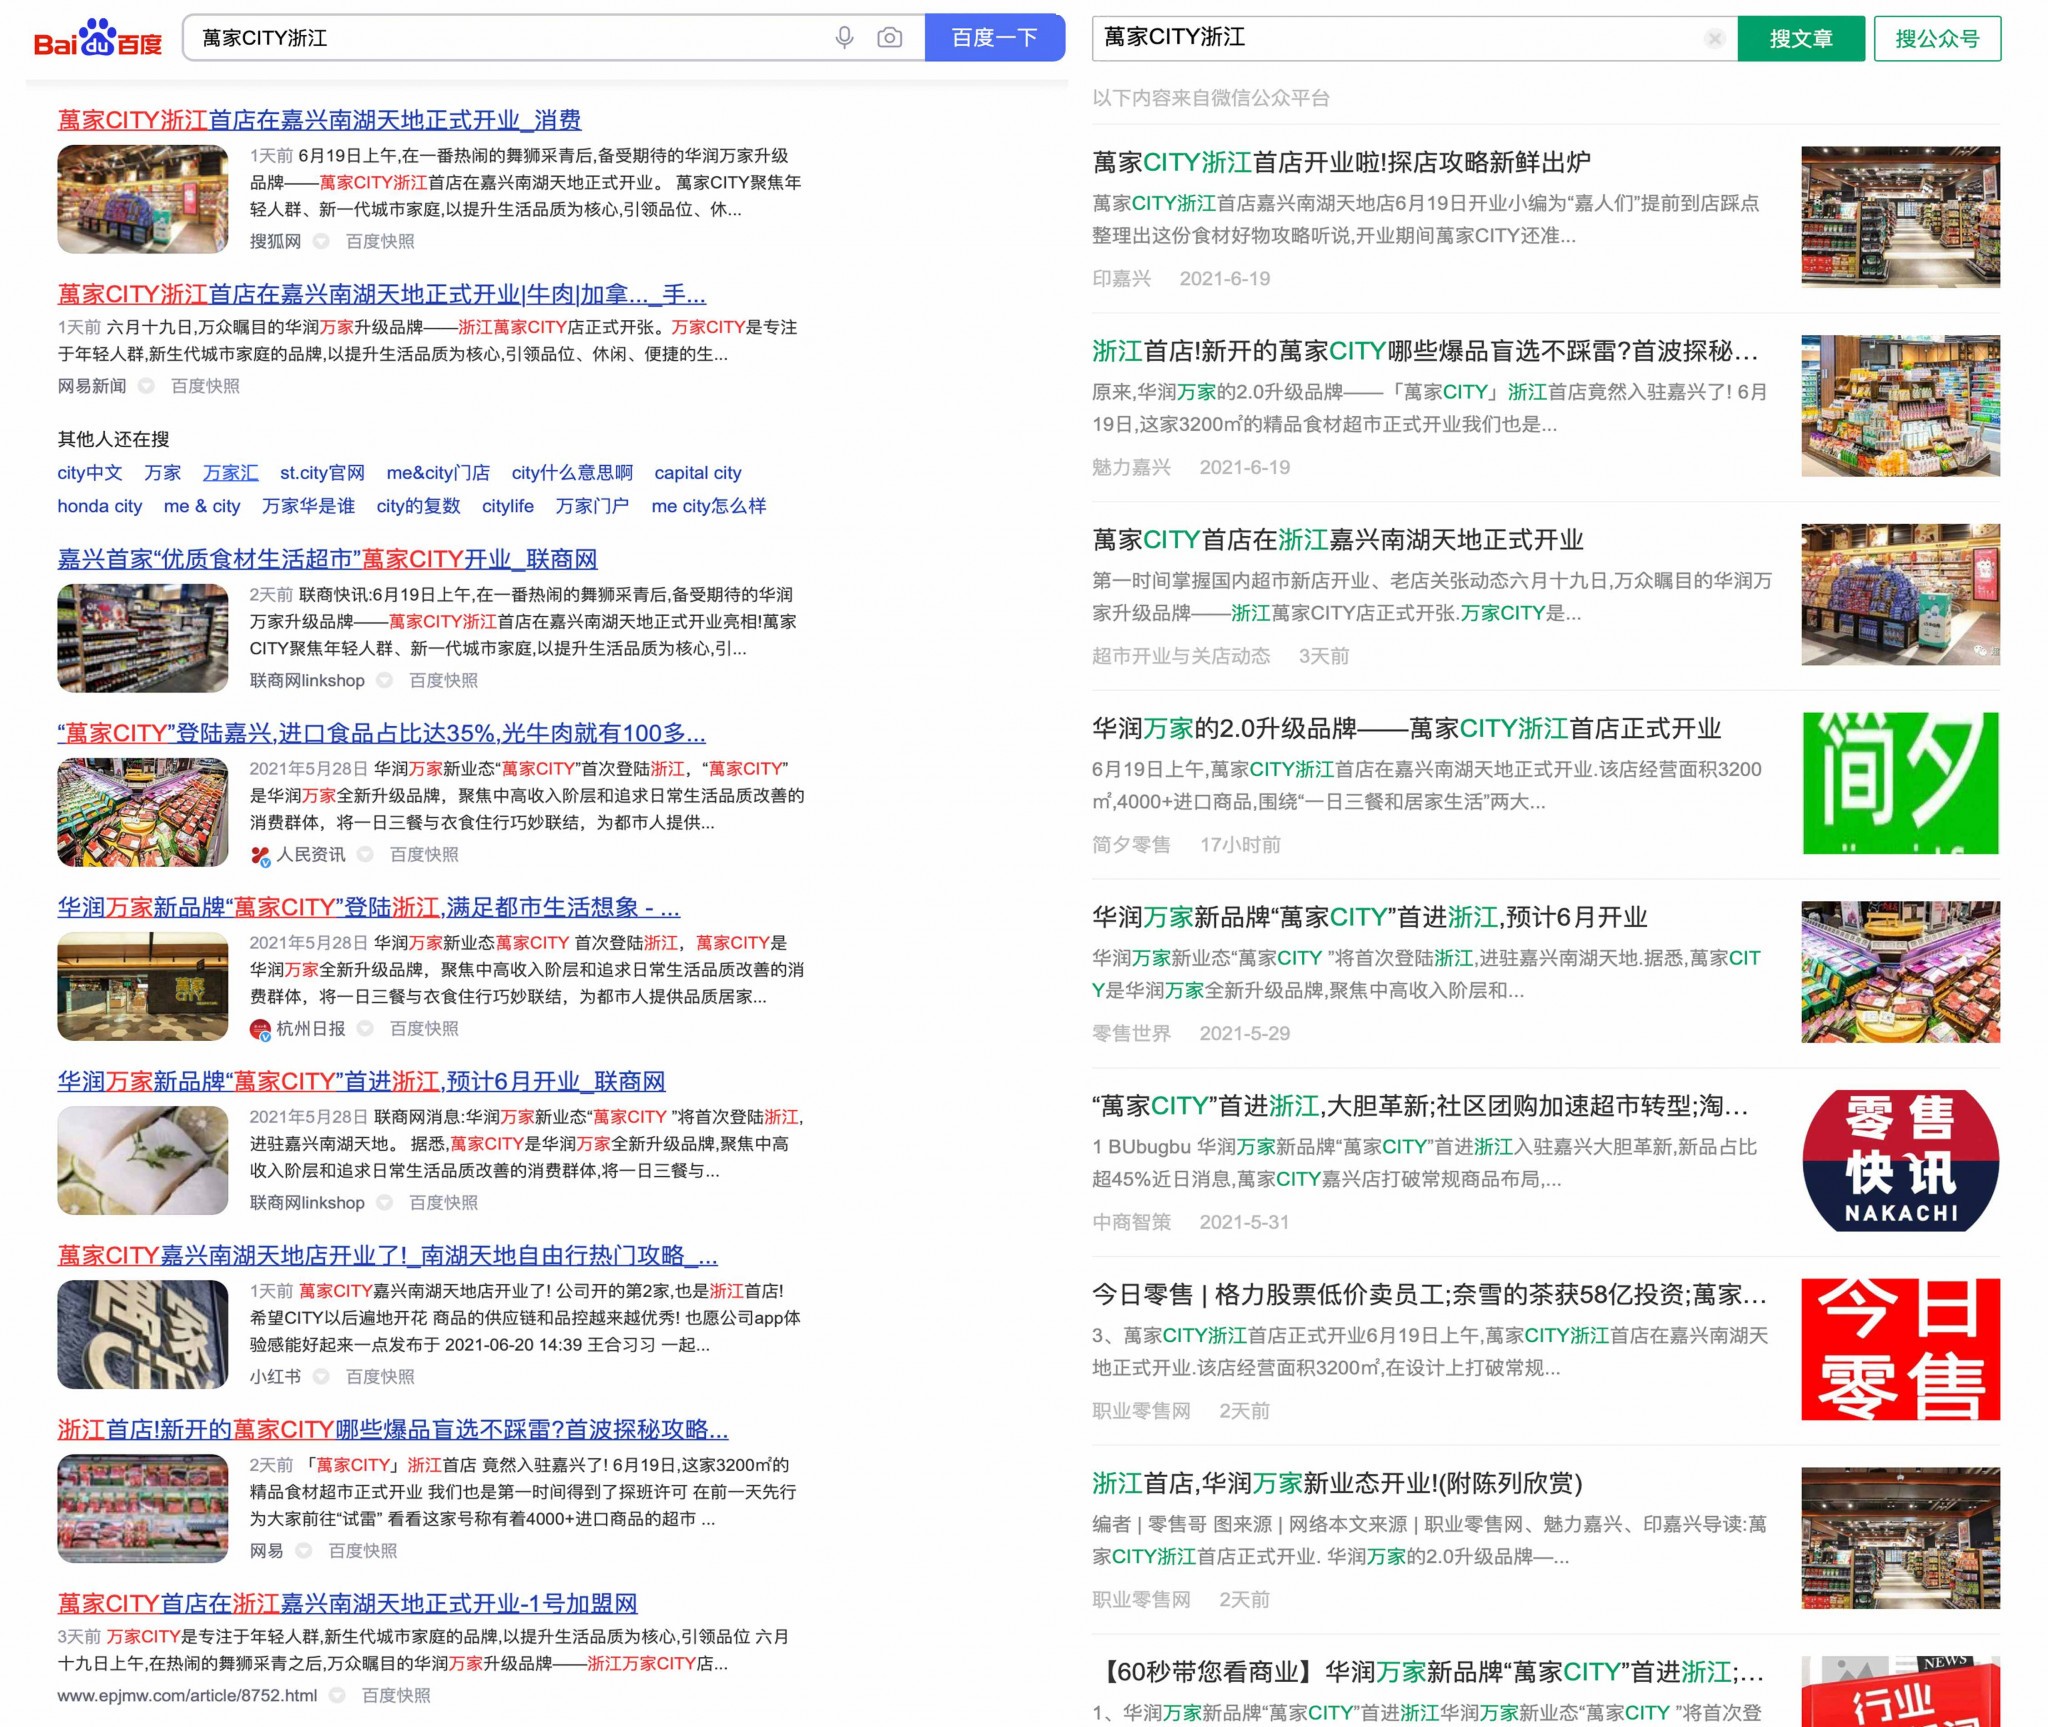Open Baidu result 浙江首店!新开的萬家CITY哪些爆品
Viewport: 2048px width, 1727px height.
pos(392,1429)
